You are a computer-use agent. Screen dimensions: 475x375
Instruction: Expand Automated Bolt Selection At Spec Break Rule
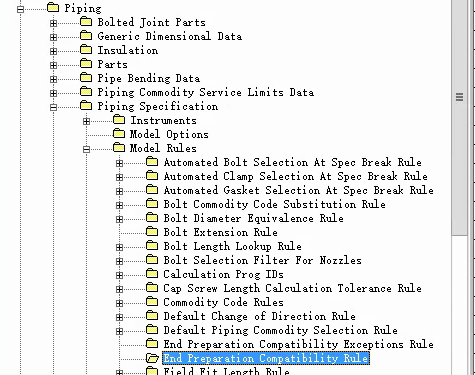[119, 163]
